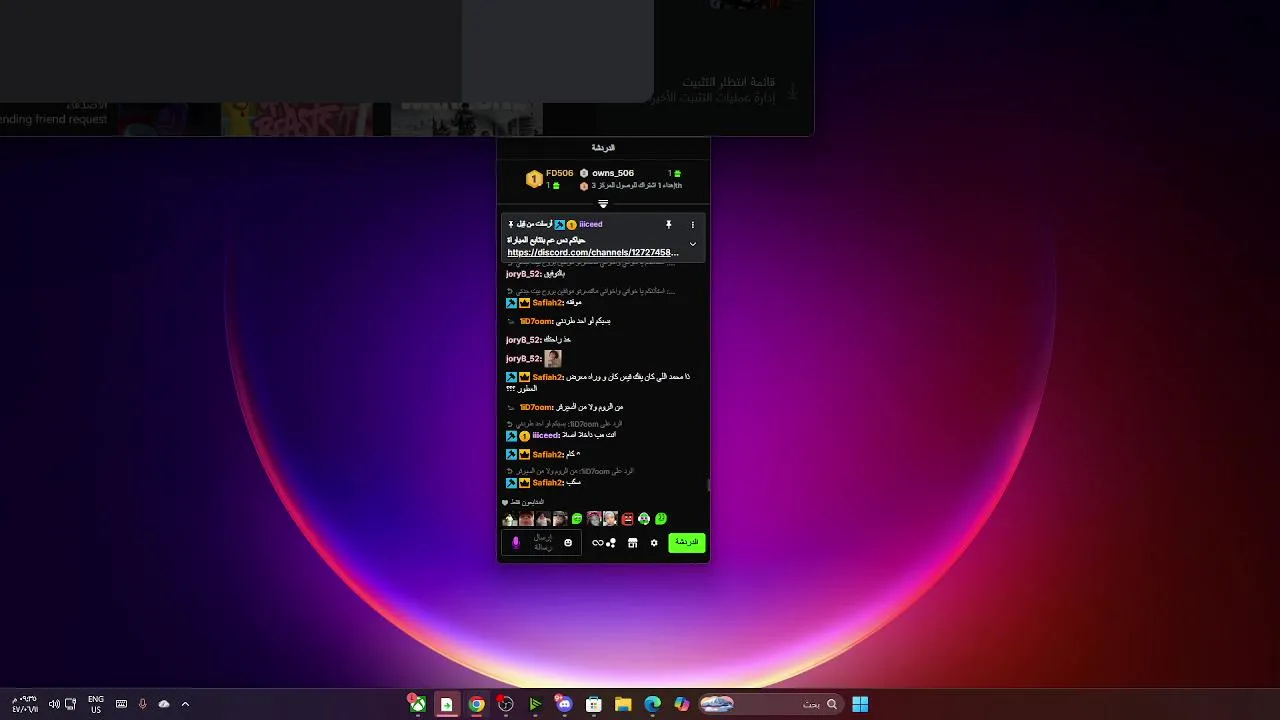Viewport: 1280px width, 720px height.
Task: Insert first emote in quick emote row
Action: click(x=510, y=519)
